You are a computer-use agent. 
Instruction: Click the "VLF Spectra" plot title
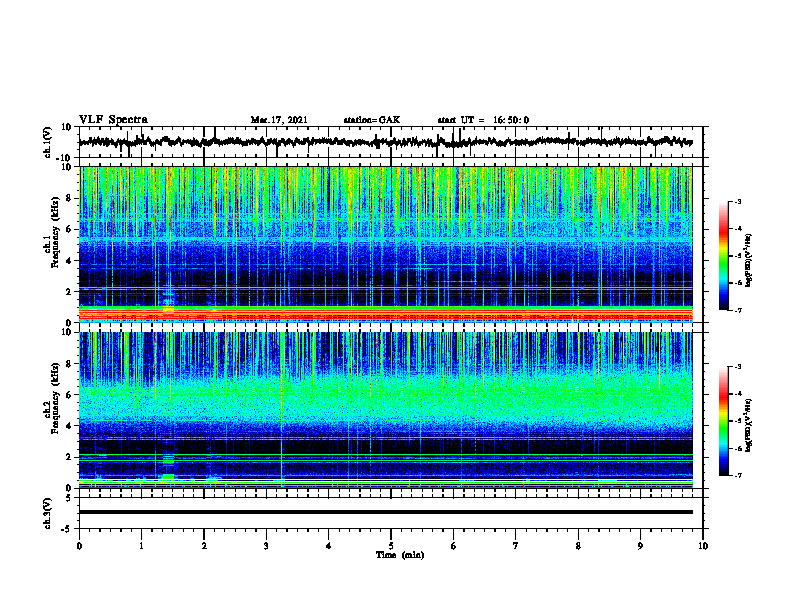click(113, 120)
